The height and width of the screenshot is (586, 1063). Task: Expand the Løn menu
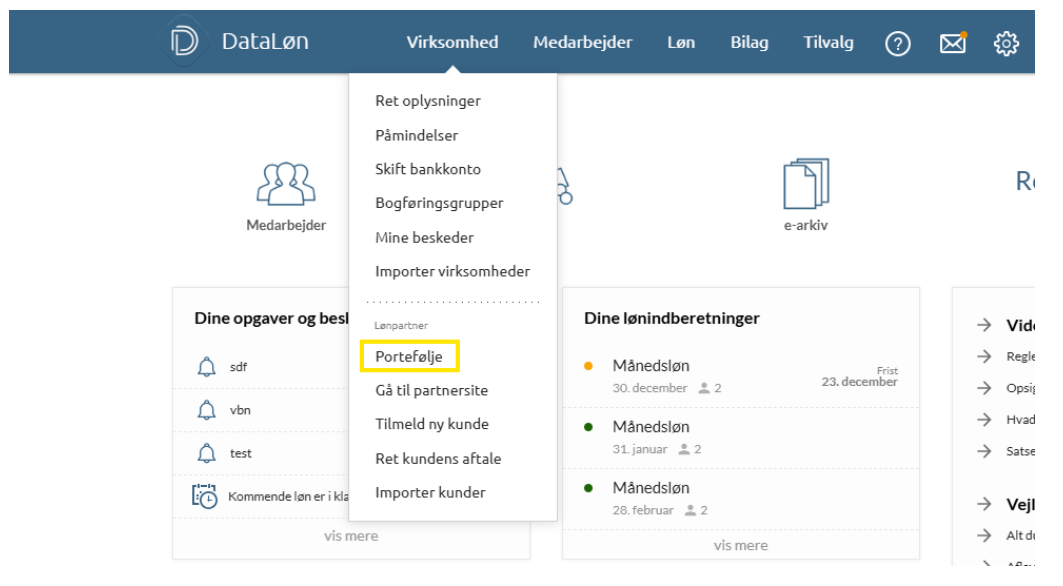pyautogui.click(x=681, y=42)
